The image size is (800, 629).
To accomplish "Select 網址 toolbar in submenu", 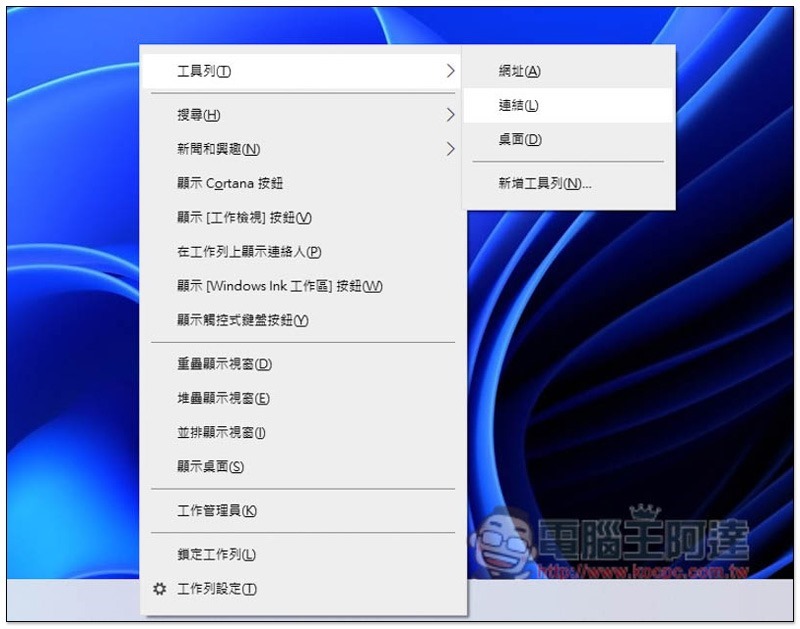I will click(519, 71).
